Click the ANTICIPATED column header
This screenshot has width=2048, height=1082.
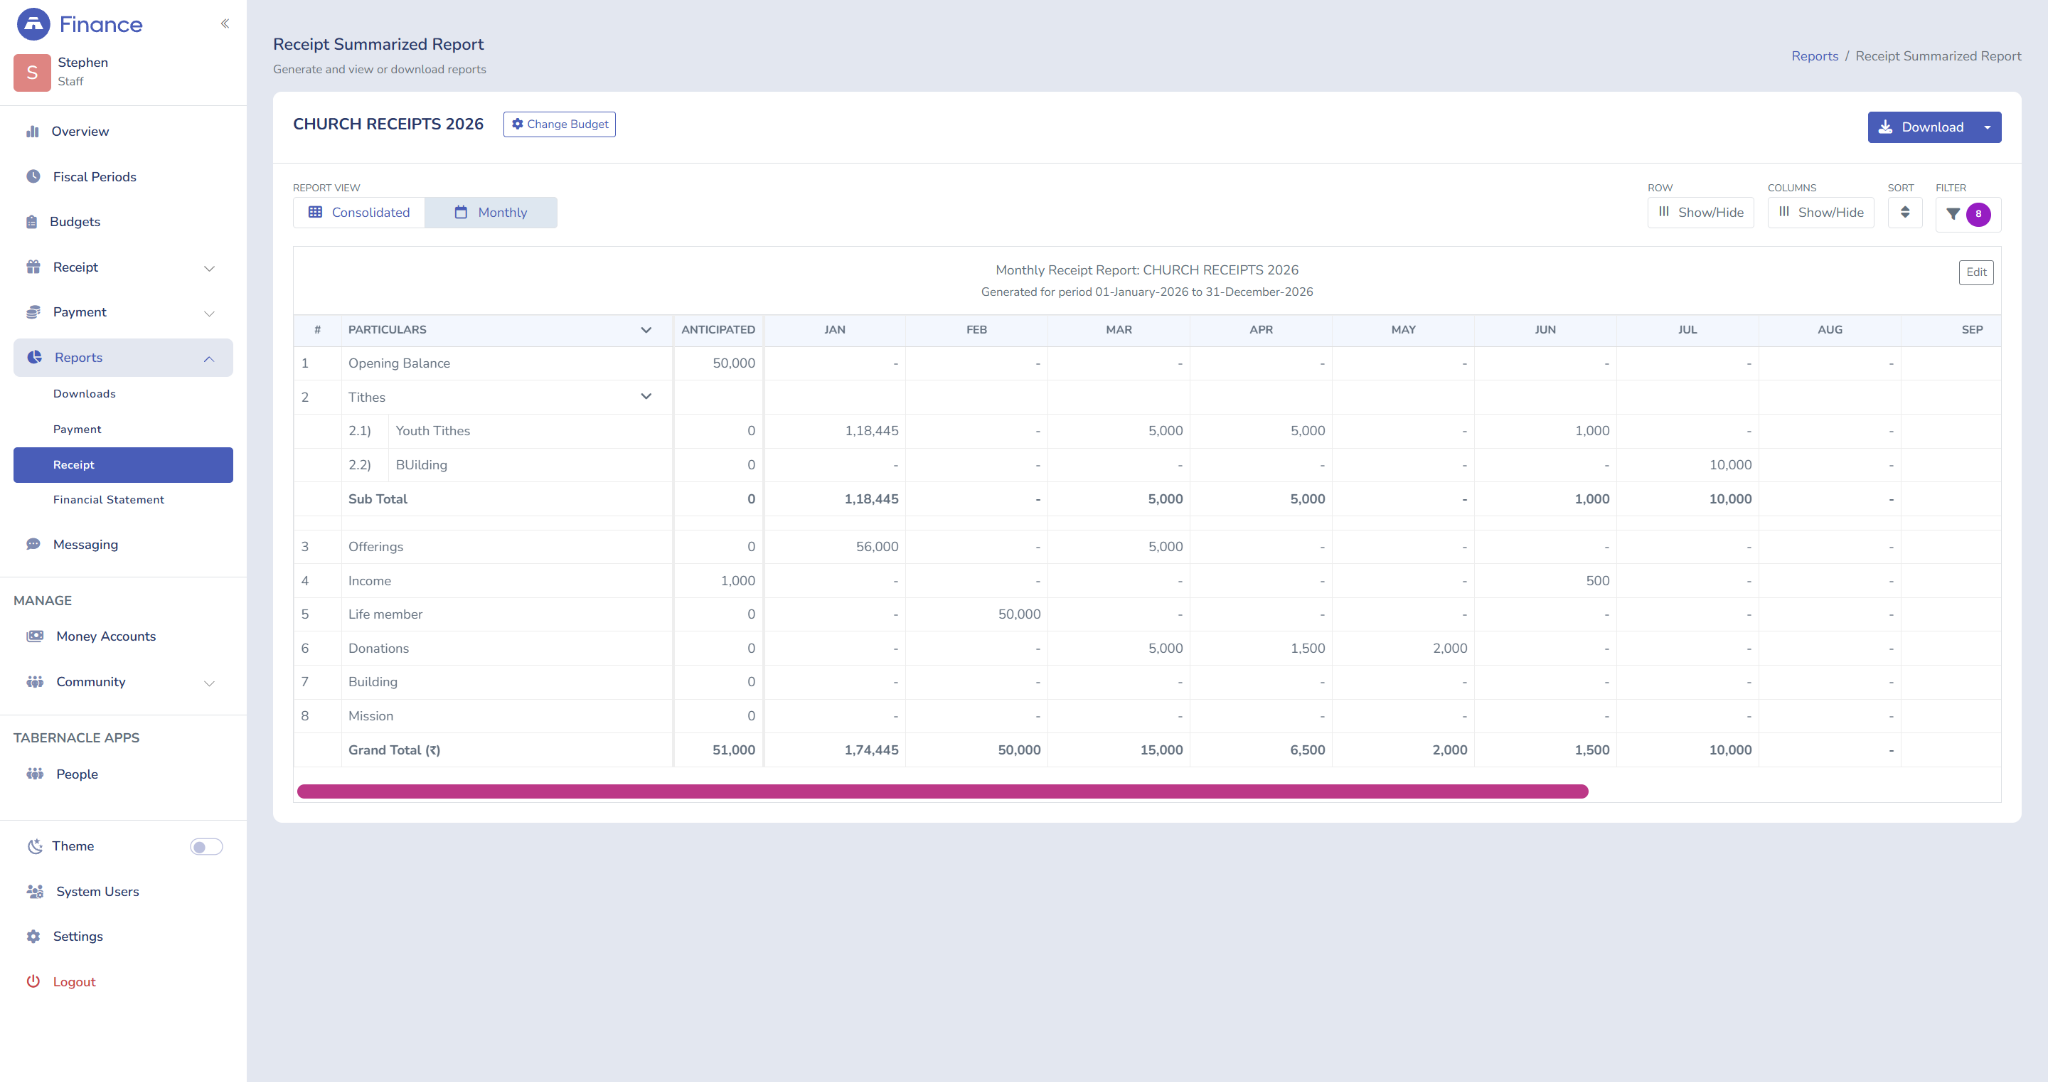[718, 330]
